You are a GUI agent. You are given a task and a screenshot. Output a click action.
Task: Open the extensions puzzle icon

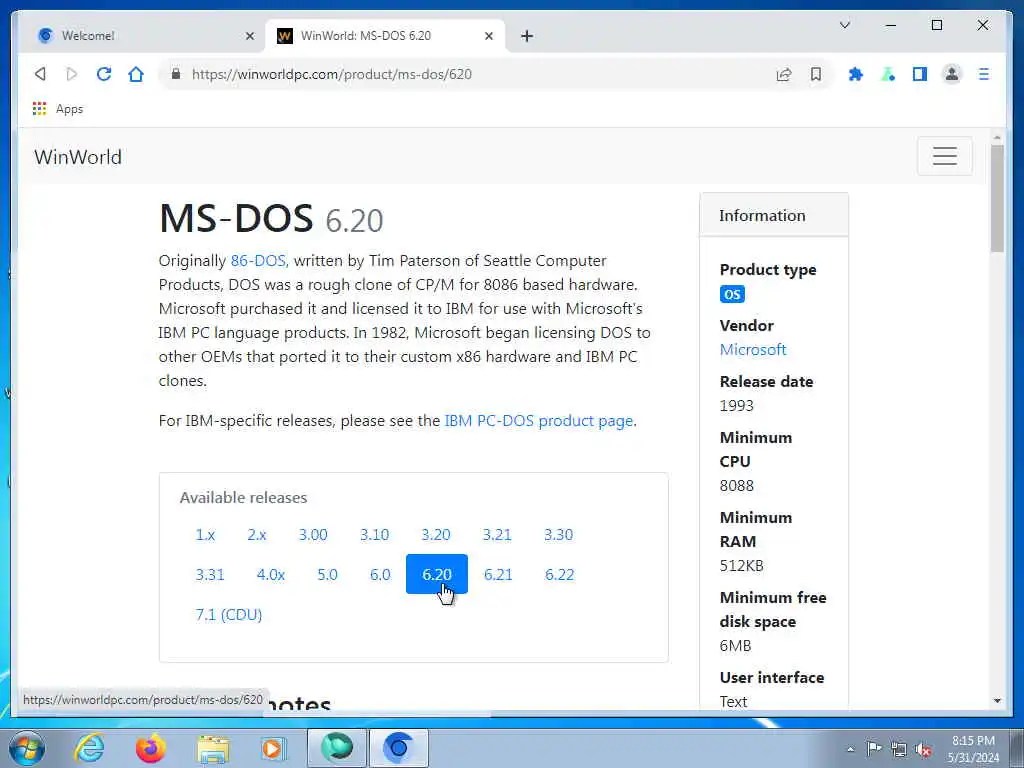[x=856, y=74]
